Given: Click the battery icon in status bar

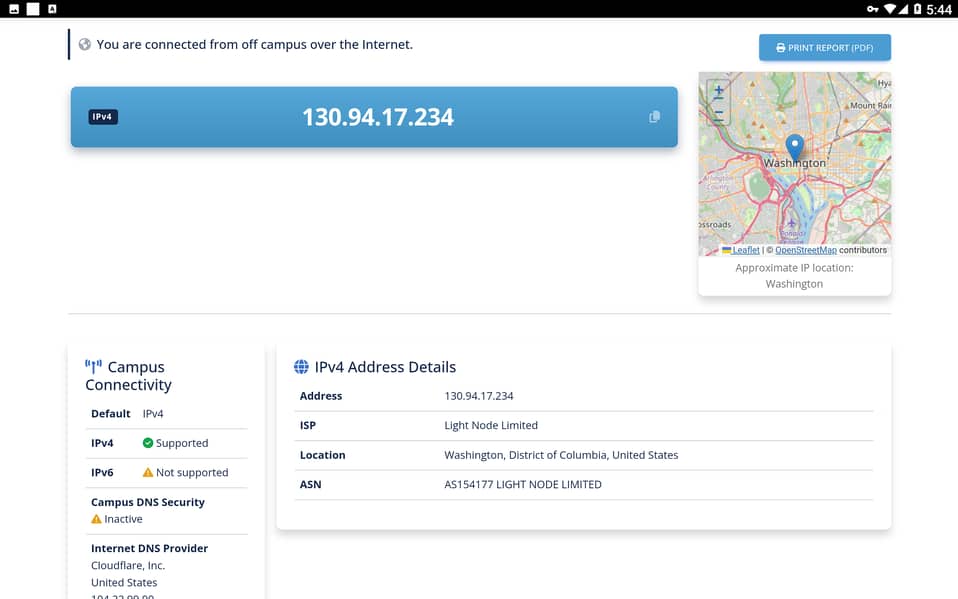Looking at the screenshot, I should 917,9.
